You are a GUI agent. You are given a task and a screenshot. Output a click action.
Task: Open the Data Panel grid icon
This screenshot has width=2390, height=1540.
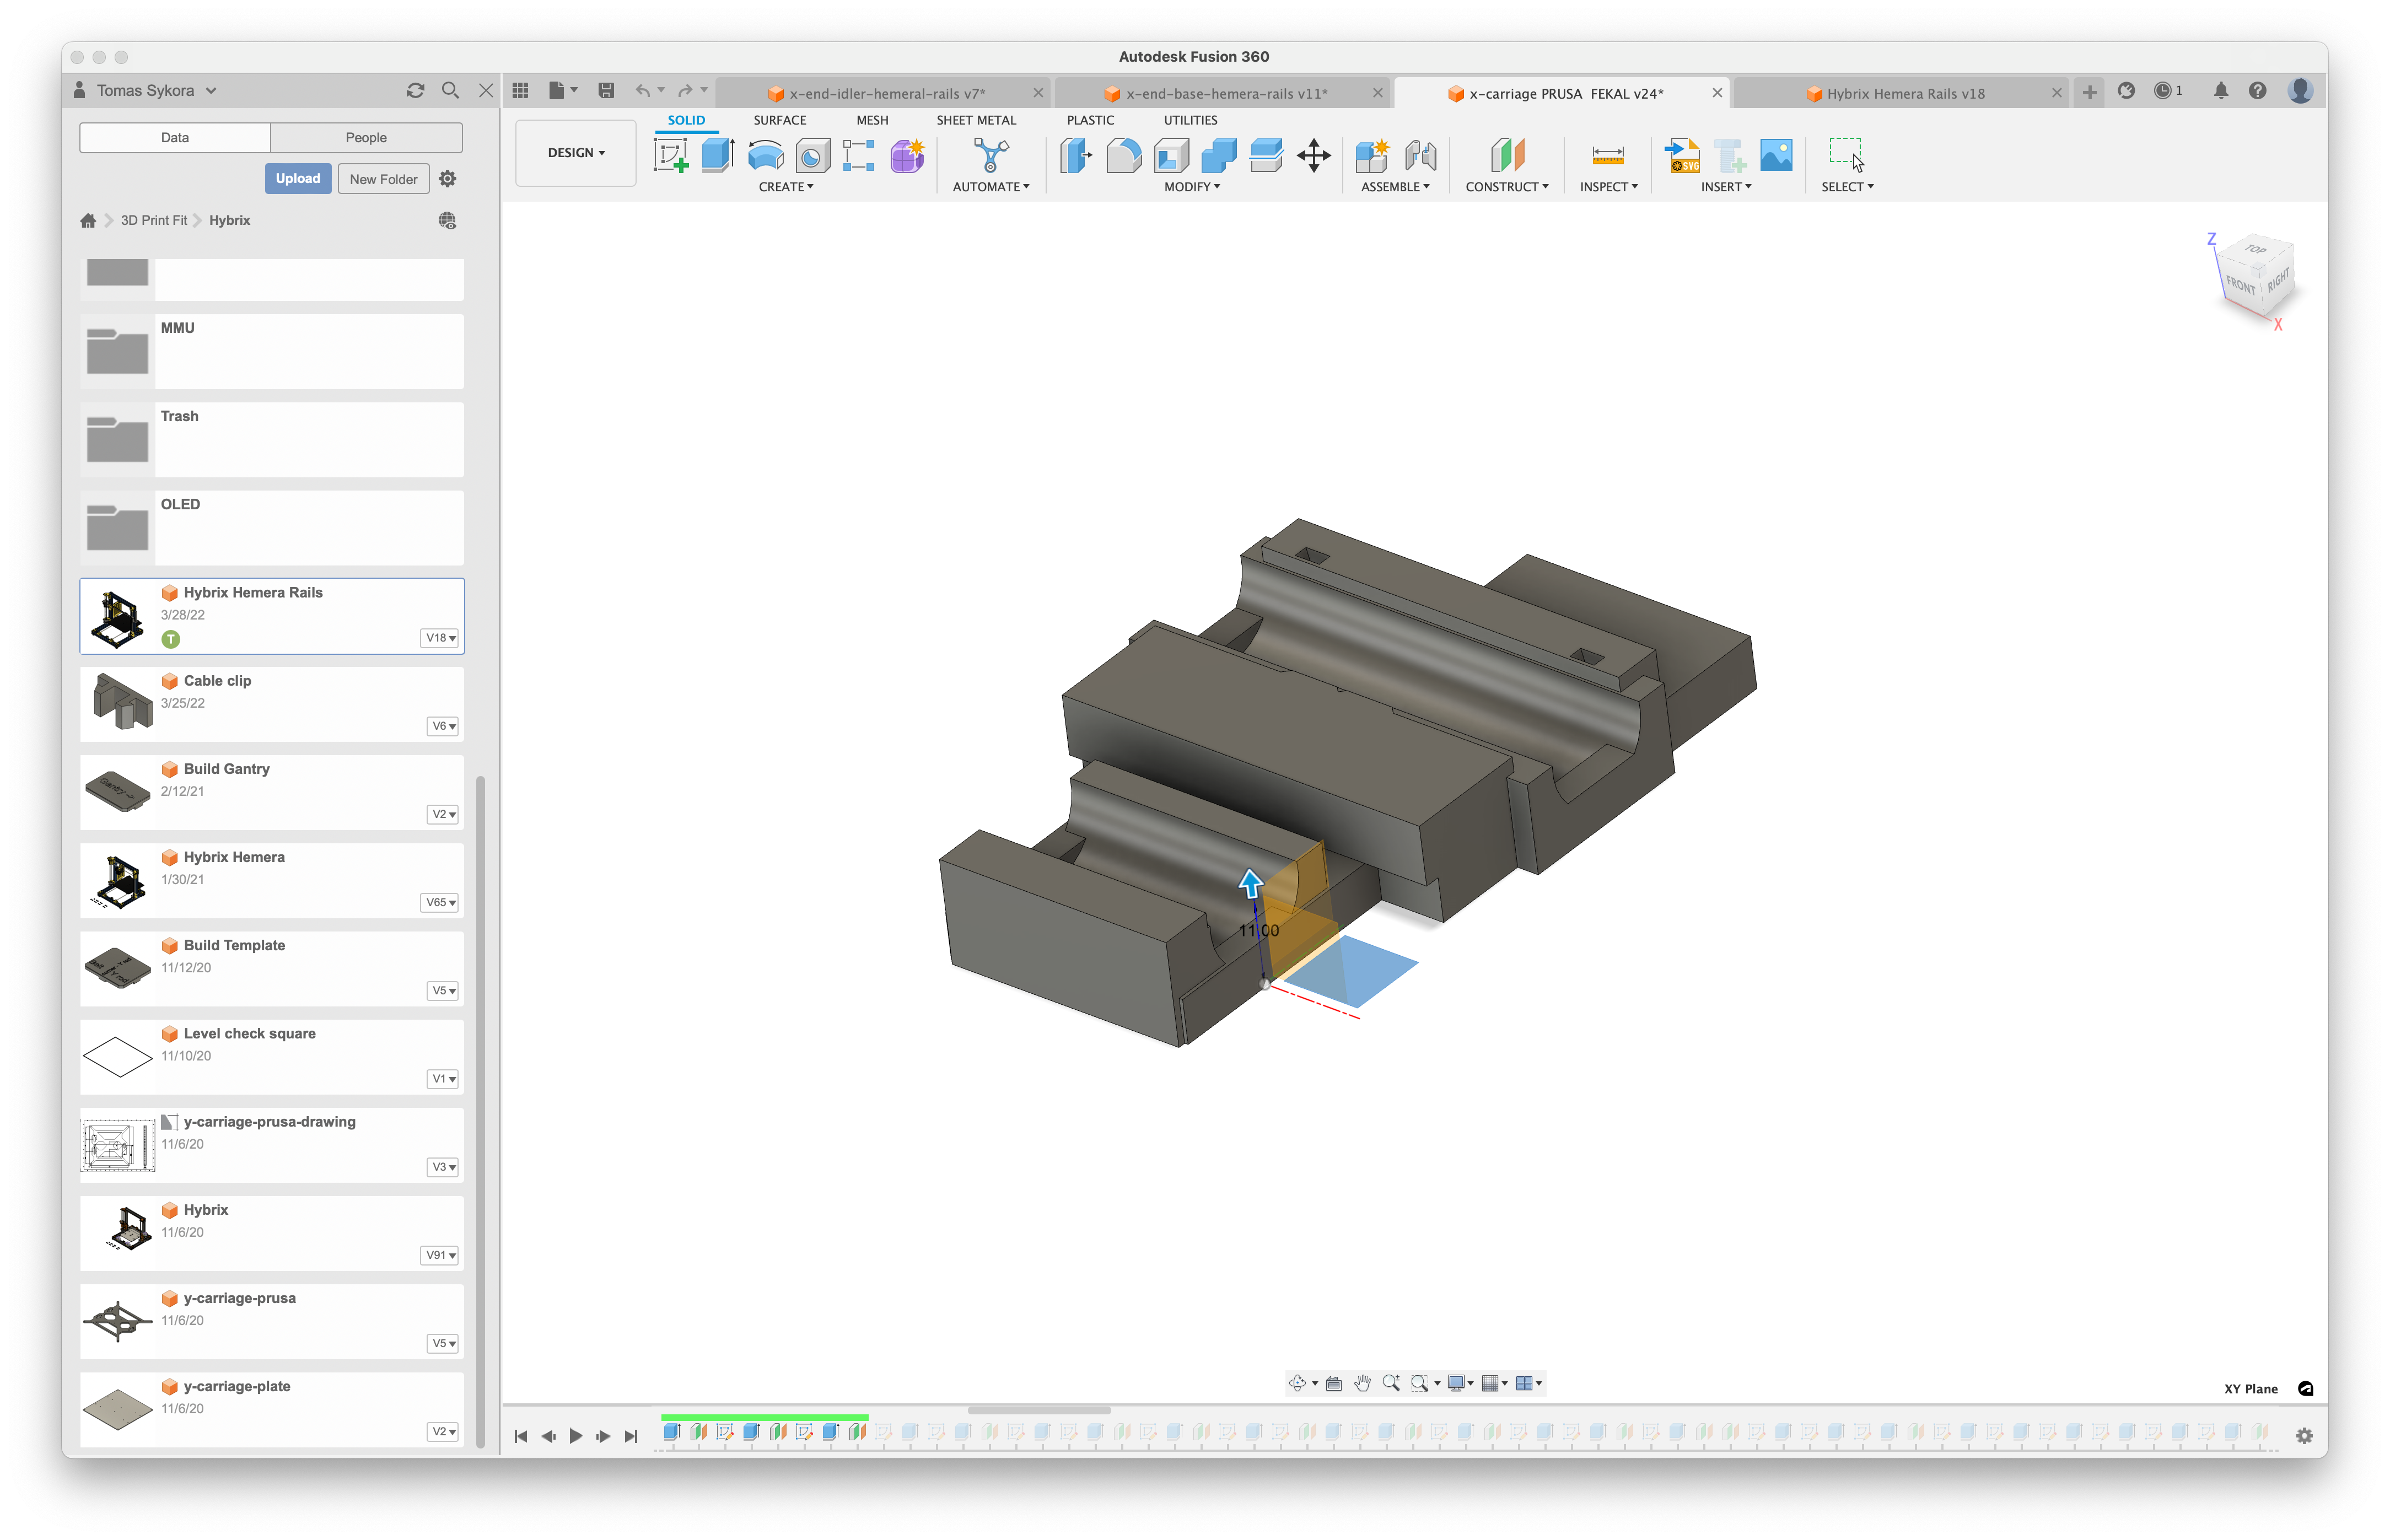click(x=520, y=91)
